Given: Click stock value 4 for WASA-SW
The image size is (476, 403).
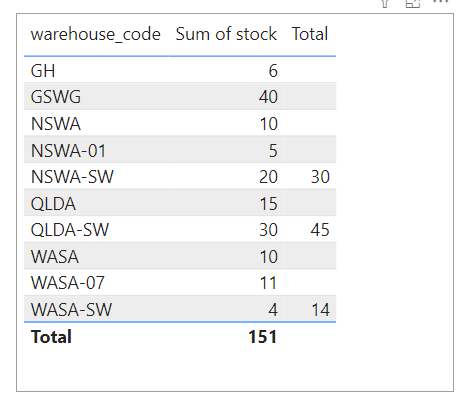Looking at the screenshot, I should pos(273,310).
